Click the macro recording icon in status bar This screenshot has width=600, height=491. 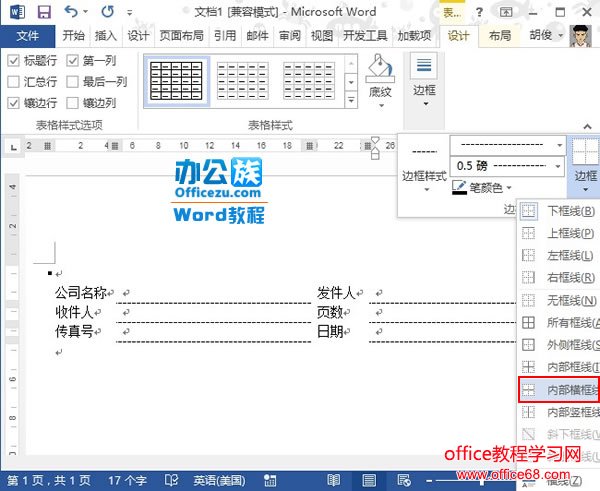[270, 480]
